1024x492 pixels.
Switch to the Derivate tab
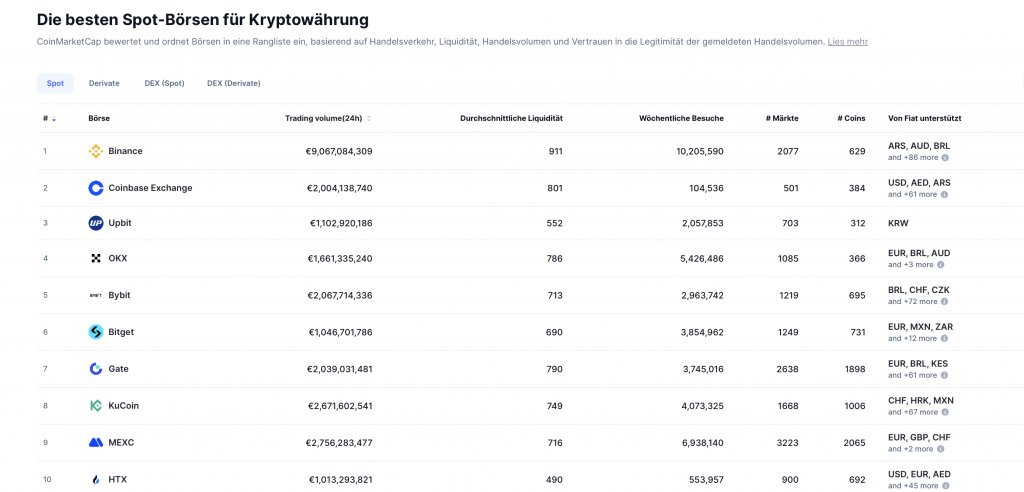104,83
